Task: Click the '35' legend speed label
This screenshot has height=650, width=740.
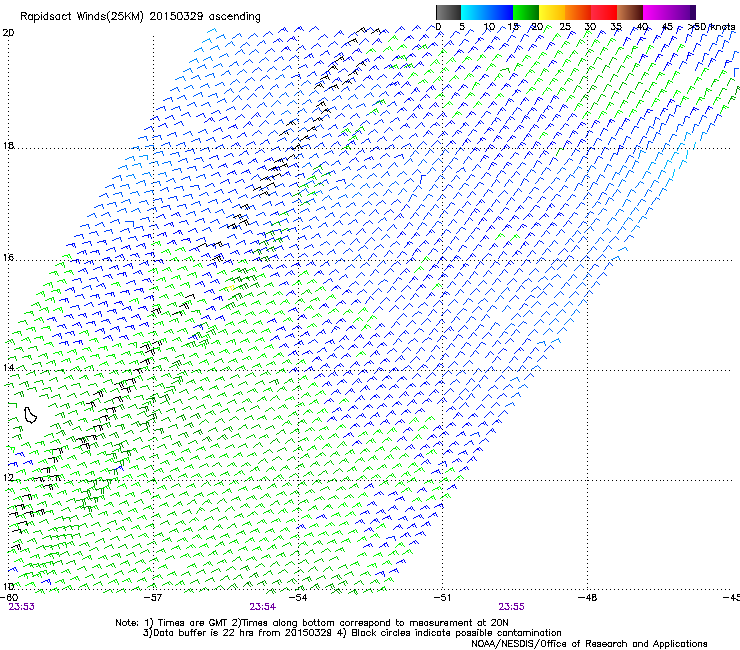Action: click(616, 27)
